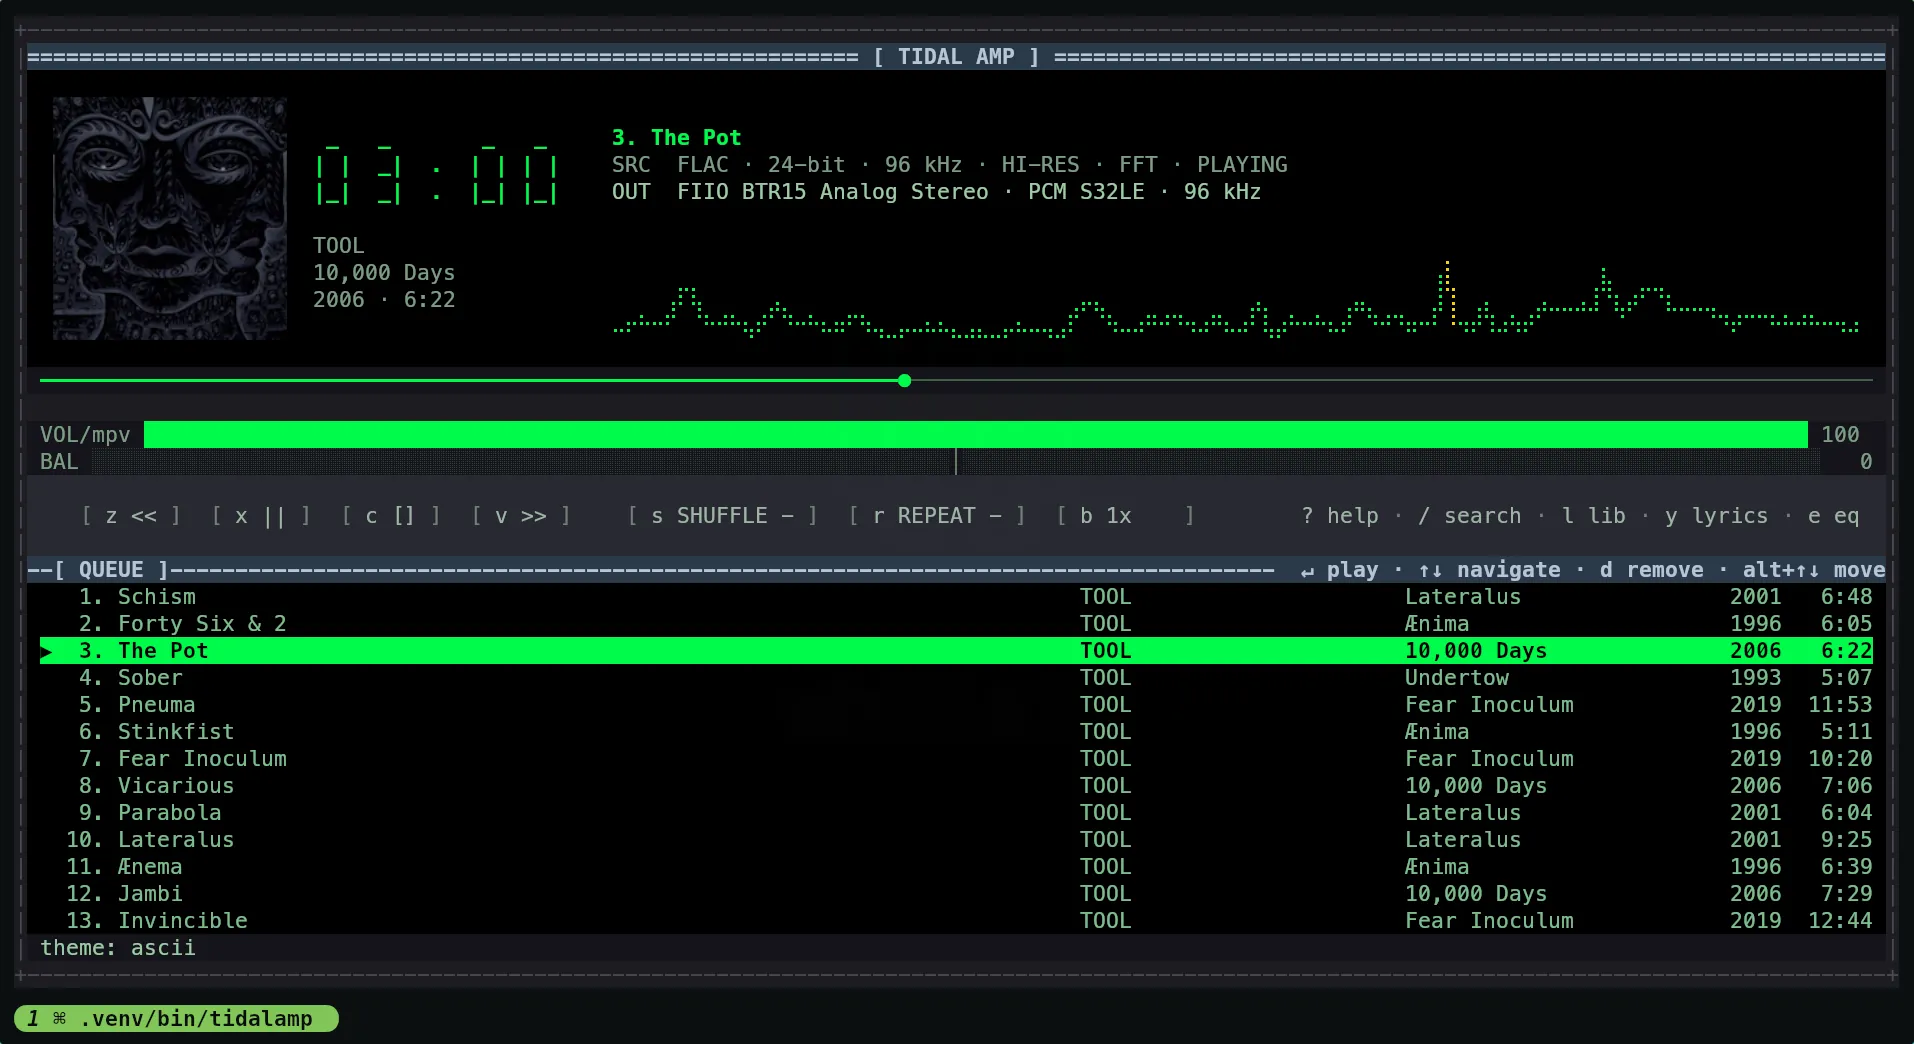This screenshot has width=1914, height=1044.
Task: Click the seek bar position dot
Action: (904, 381)
